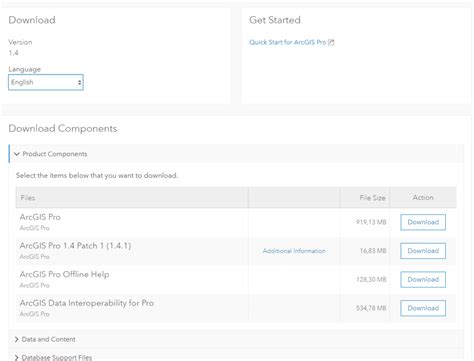Click the File Size column header
Viewport: 474px width, 361px height.
(x=372, y=198)
